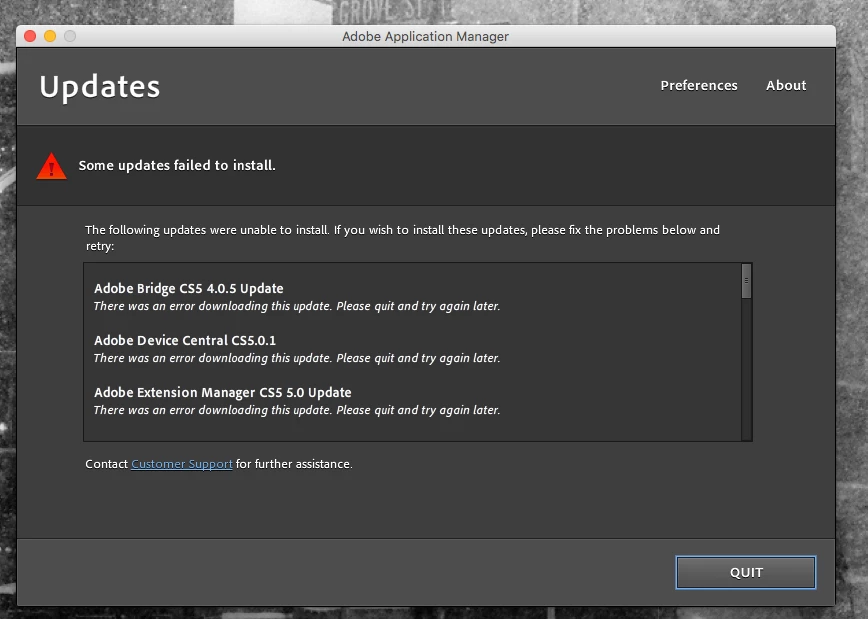Viewport: 868px width, 619px height.
Task: Open the Customer Support link
Action: click(182, 464)
